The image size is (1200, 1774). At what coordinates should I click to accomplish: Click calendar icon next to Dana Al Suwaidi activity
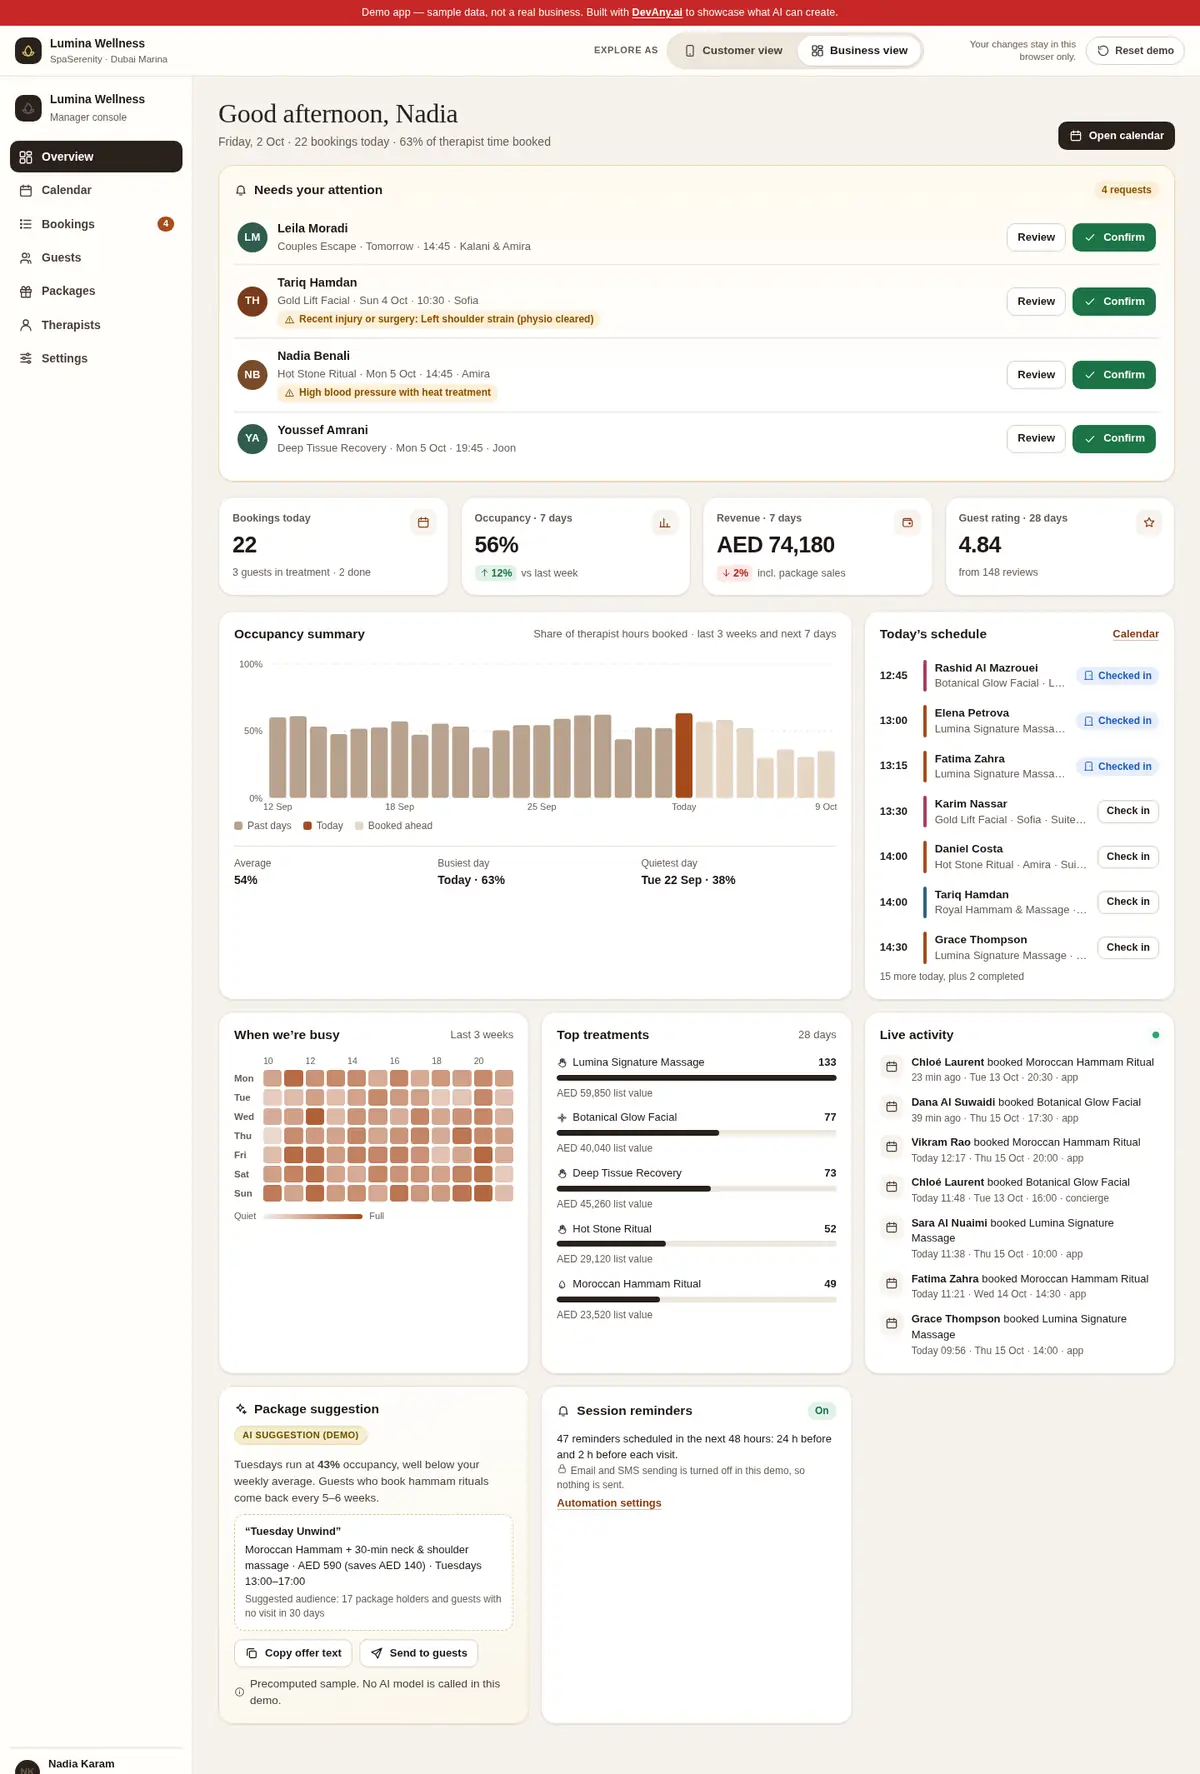(x=891, y=1107)
